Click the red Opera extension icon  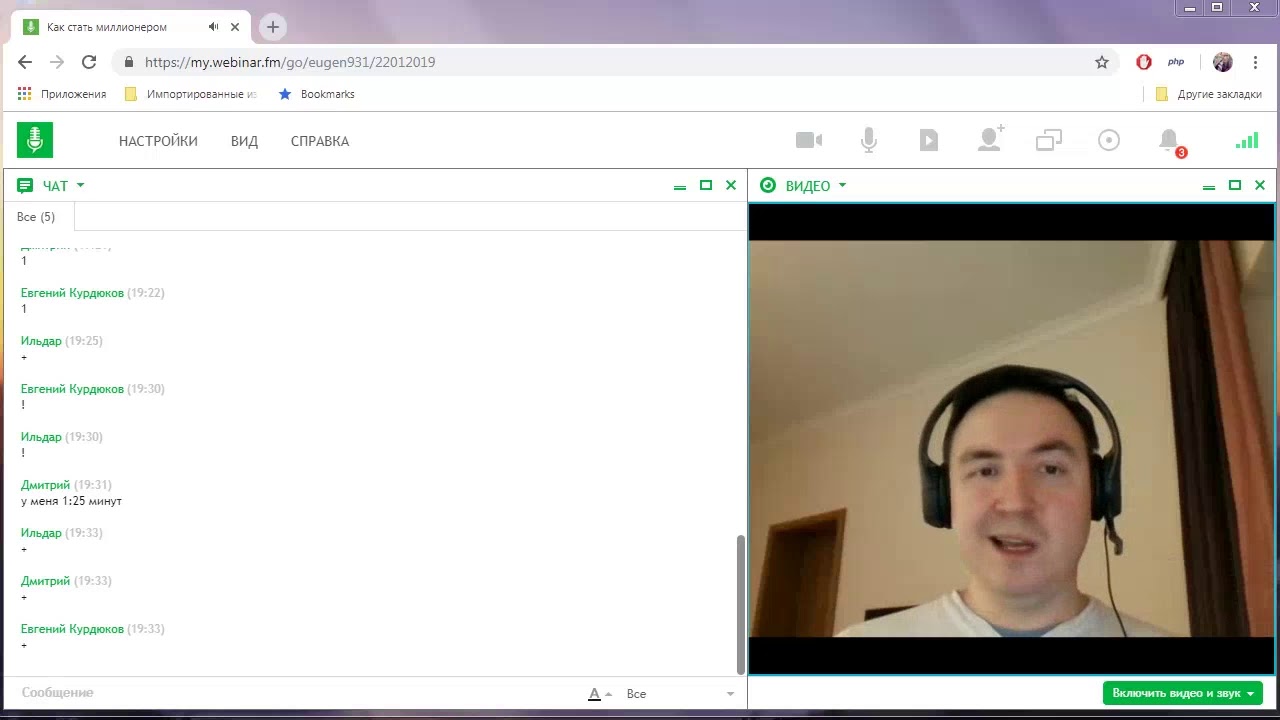(x=1144, y=62)
